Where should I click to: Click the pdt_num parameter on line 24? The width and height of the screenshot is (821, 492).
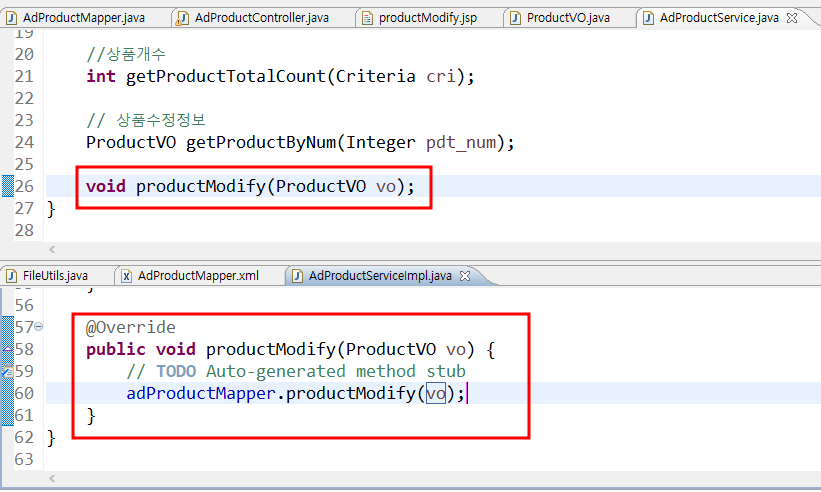[461, 142]
